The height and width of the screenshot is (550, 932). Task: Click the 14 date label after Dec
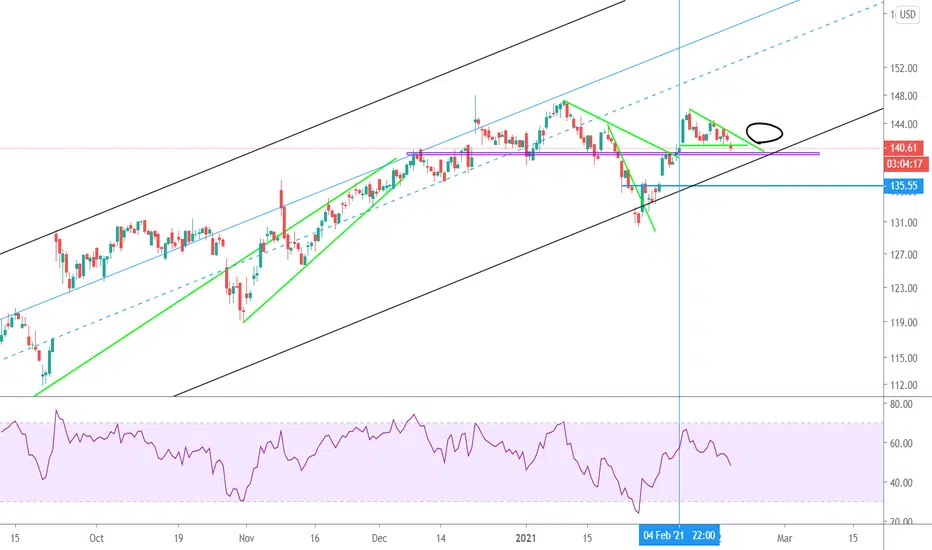(440, 538)
